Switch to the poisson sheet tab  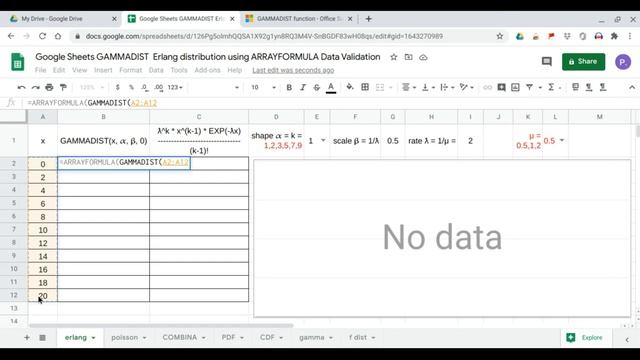[124, 338]
